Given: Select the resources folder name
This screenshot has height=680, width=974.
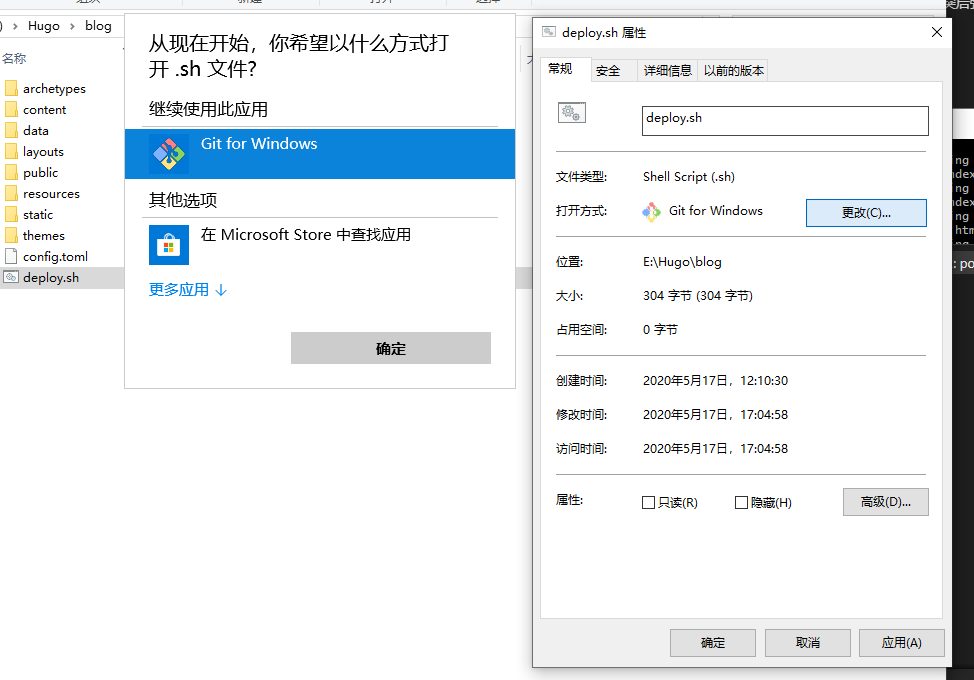Looking at the screenshot, I should pyautogui.click(x=51, y=194).
